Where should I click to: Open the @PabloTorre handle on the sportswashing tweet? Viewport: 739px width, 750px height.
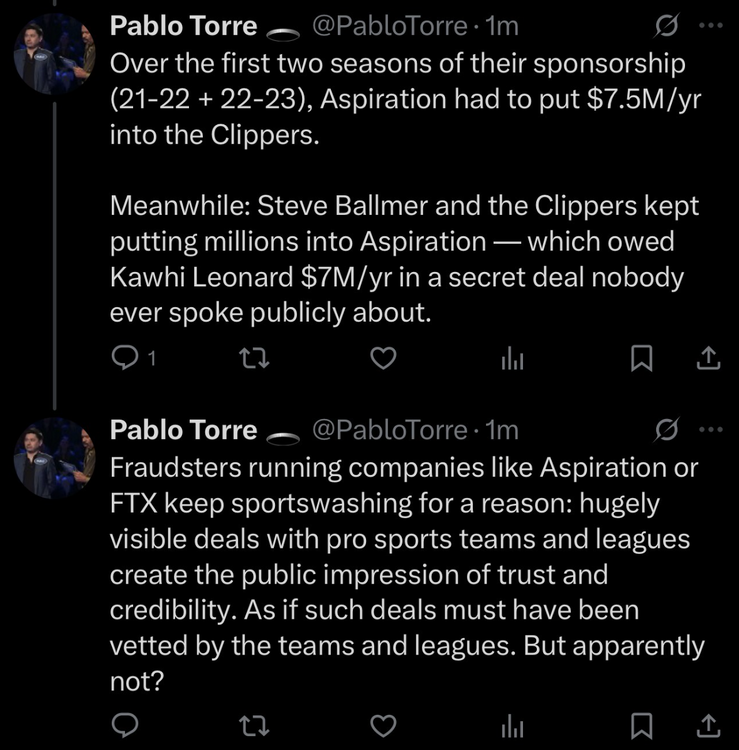pos(389,430)
